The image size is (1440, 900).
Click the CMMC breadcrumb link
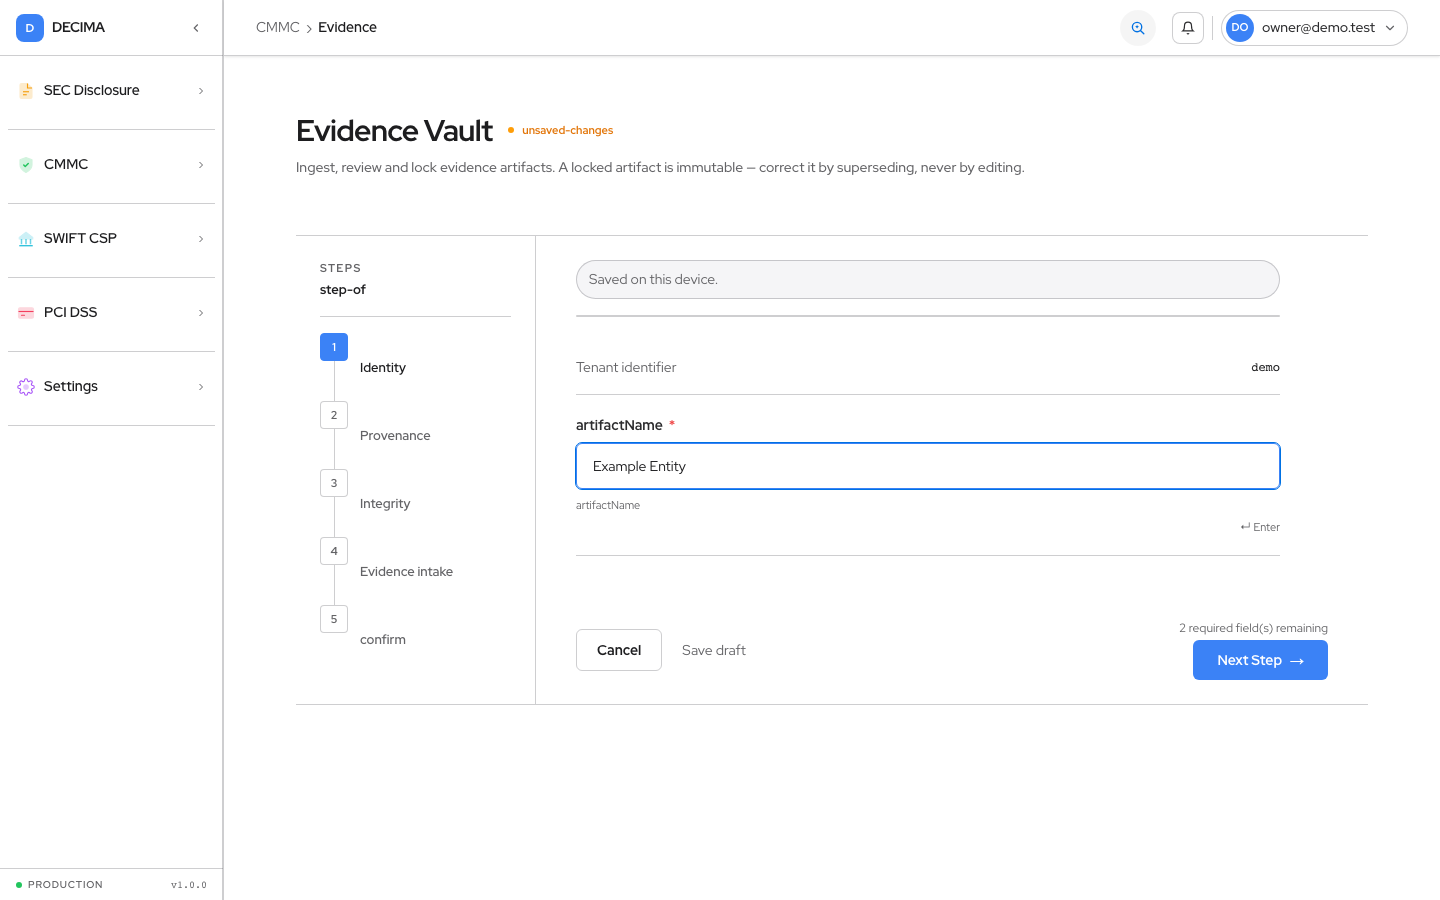tap(278, 28)
